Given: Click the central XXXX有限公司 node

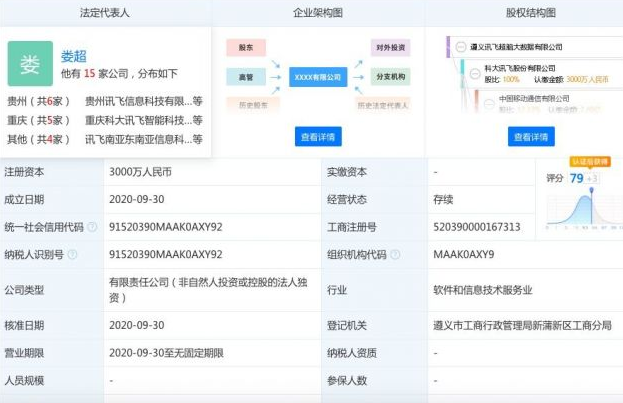Looking at the screenshot, I should pyautogui.click(x=316, y=76).
